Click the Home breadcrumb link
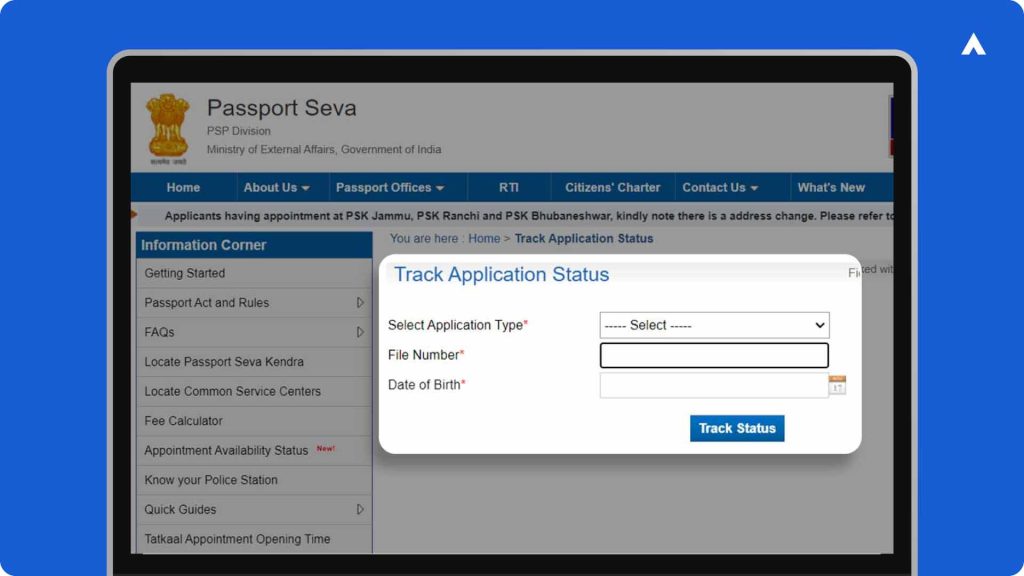 click(x=484, y=238)
